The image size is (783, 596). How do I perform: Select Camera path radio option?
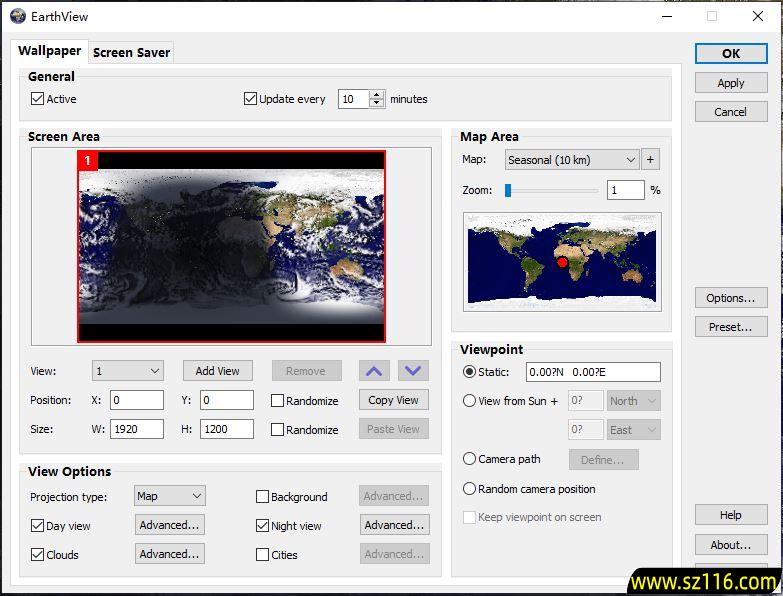(x=469, y=459)
